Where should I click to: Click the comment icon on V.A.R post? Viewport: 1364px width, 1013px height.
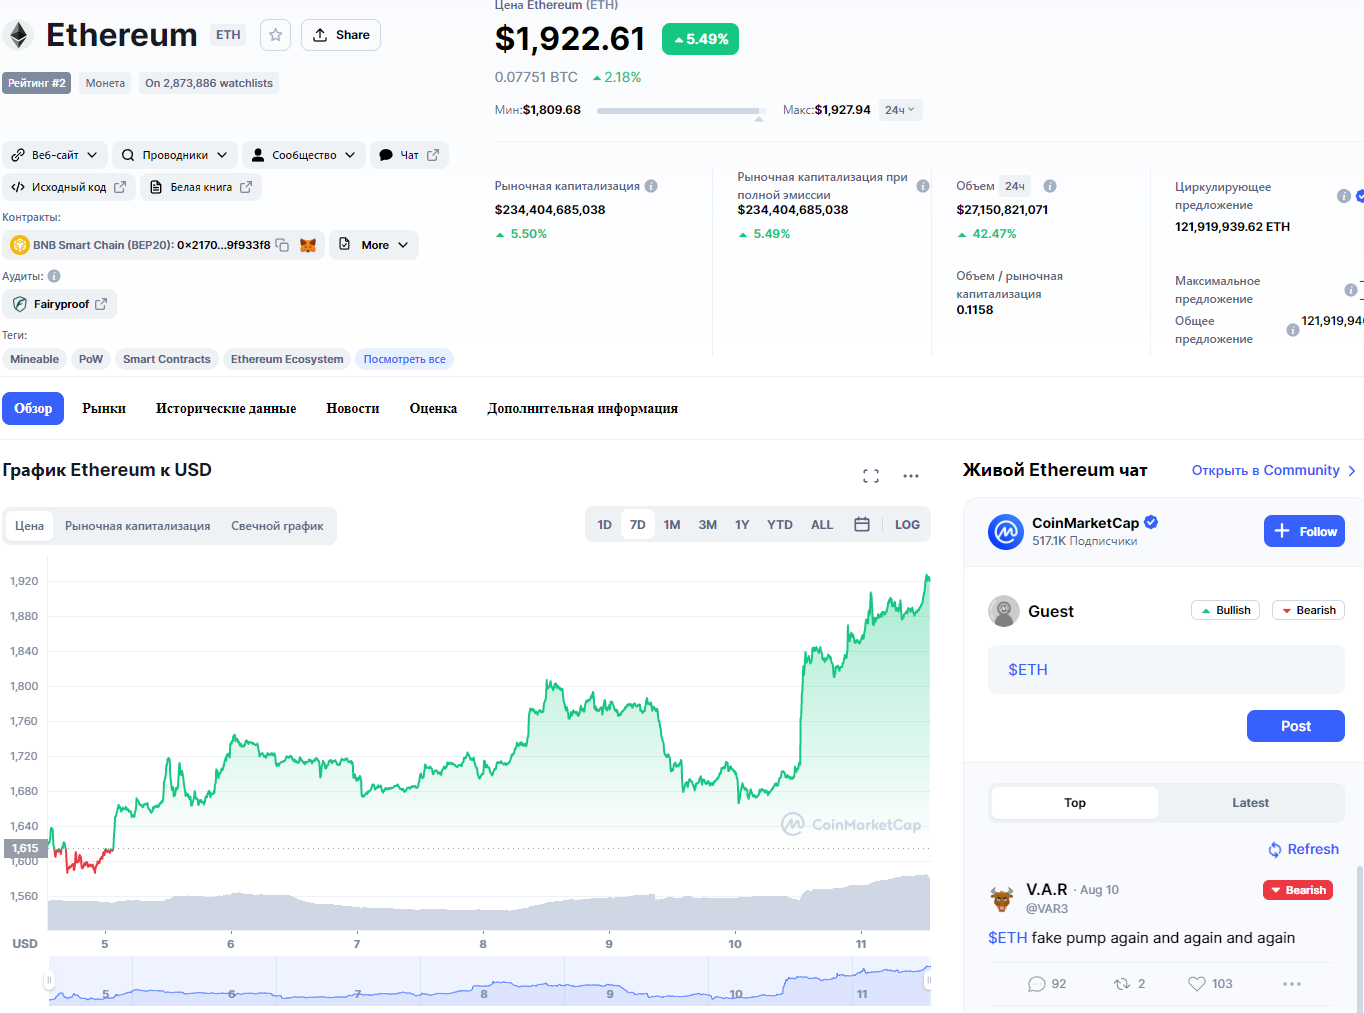1037,984
